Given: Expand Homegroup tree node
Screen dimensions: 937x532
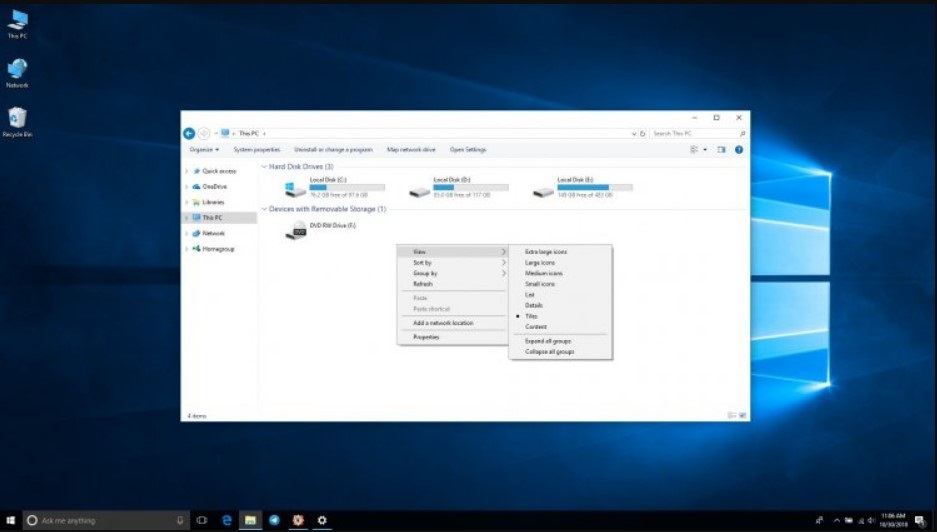Looking at the screenshot, I should [186, 249].
